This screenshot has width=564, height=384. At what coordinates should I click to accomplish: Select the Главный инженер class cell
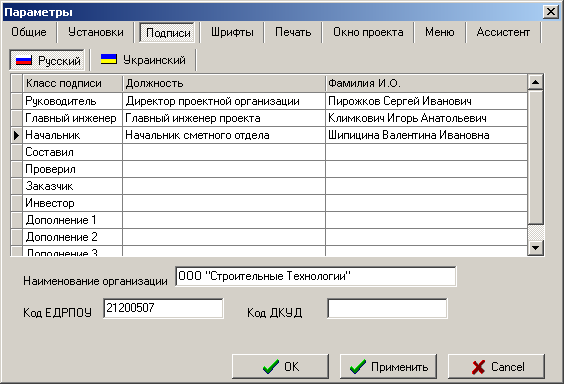tap(73, 118)
